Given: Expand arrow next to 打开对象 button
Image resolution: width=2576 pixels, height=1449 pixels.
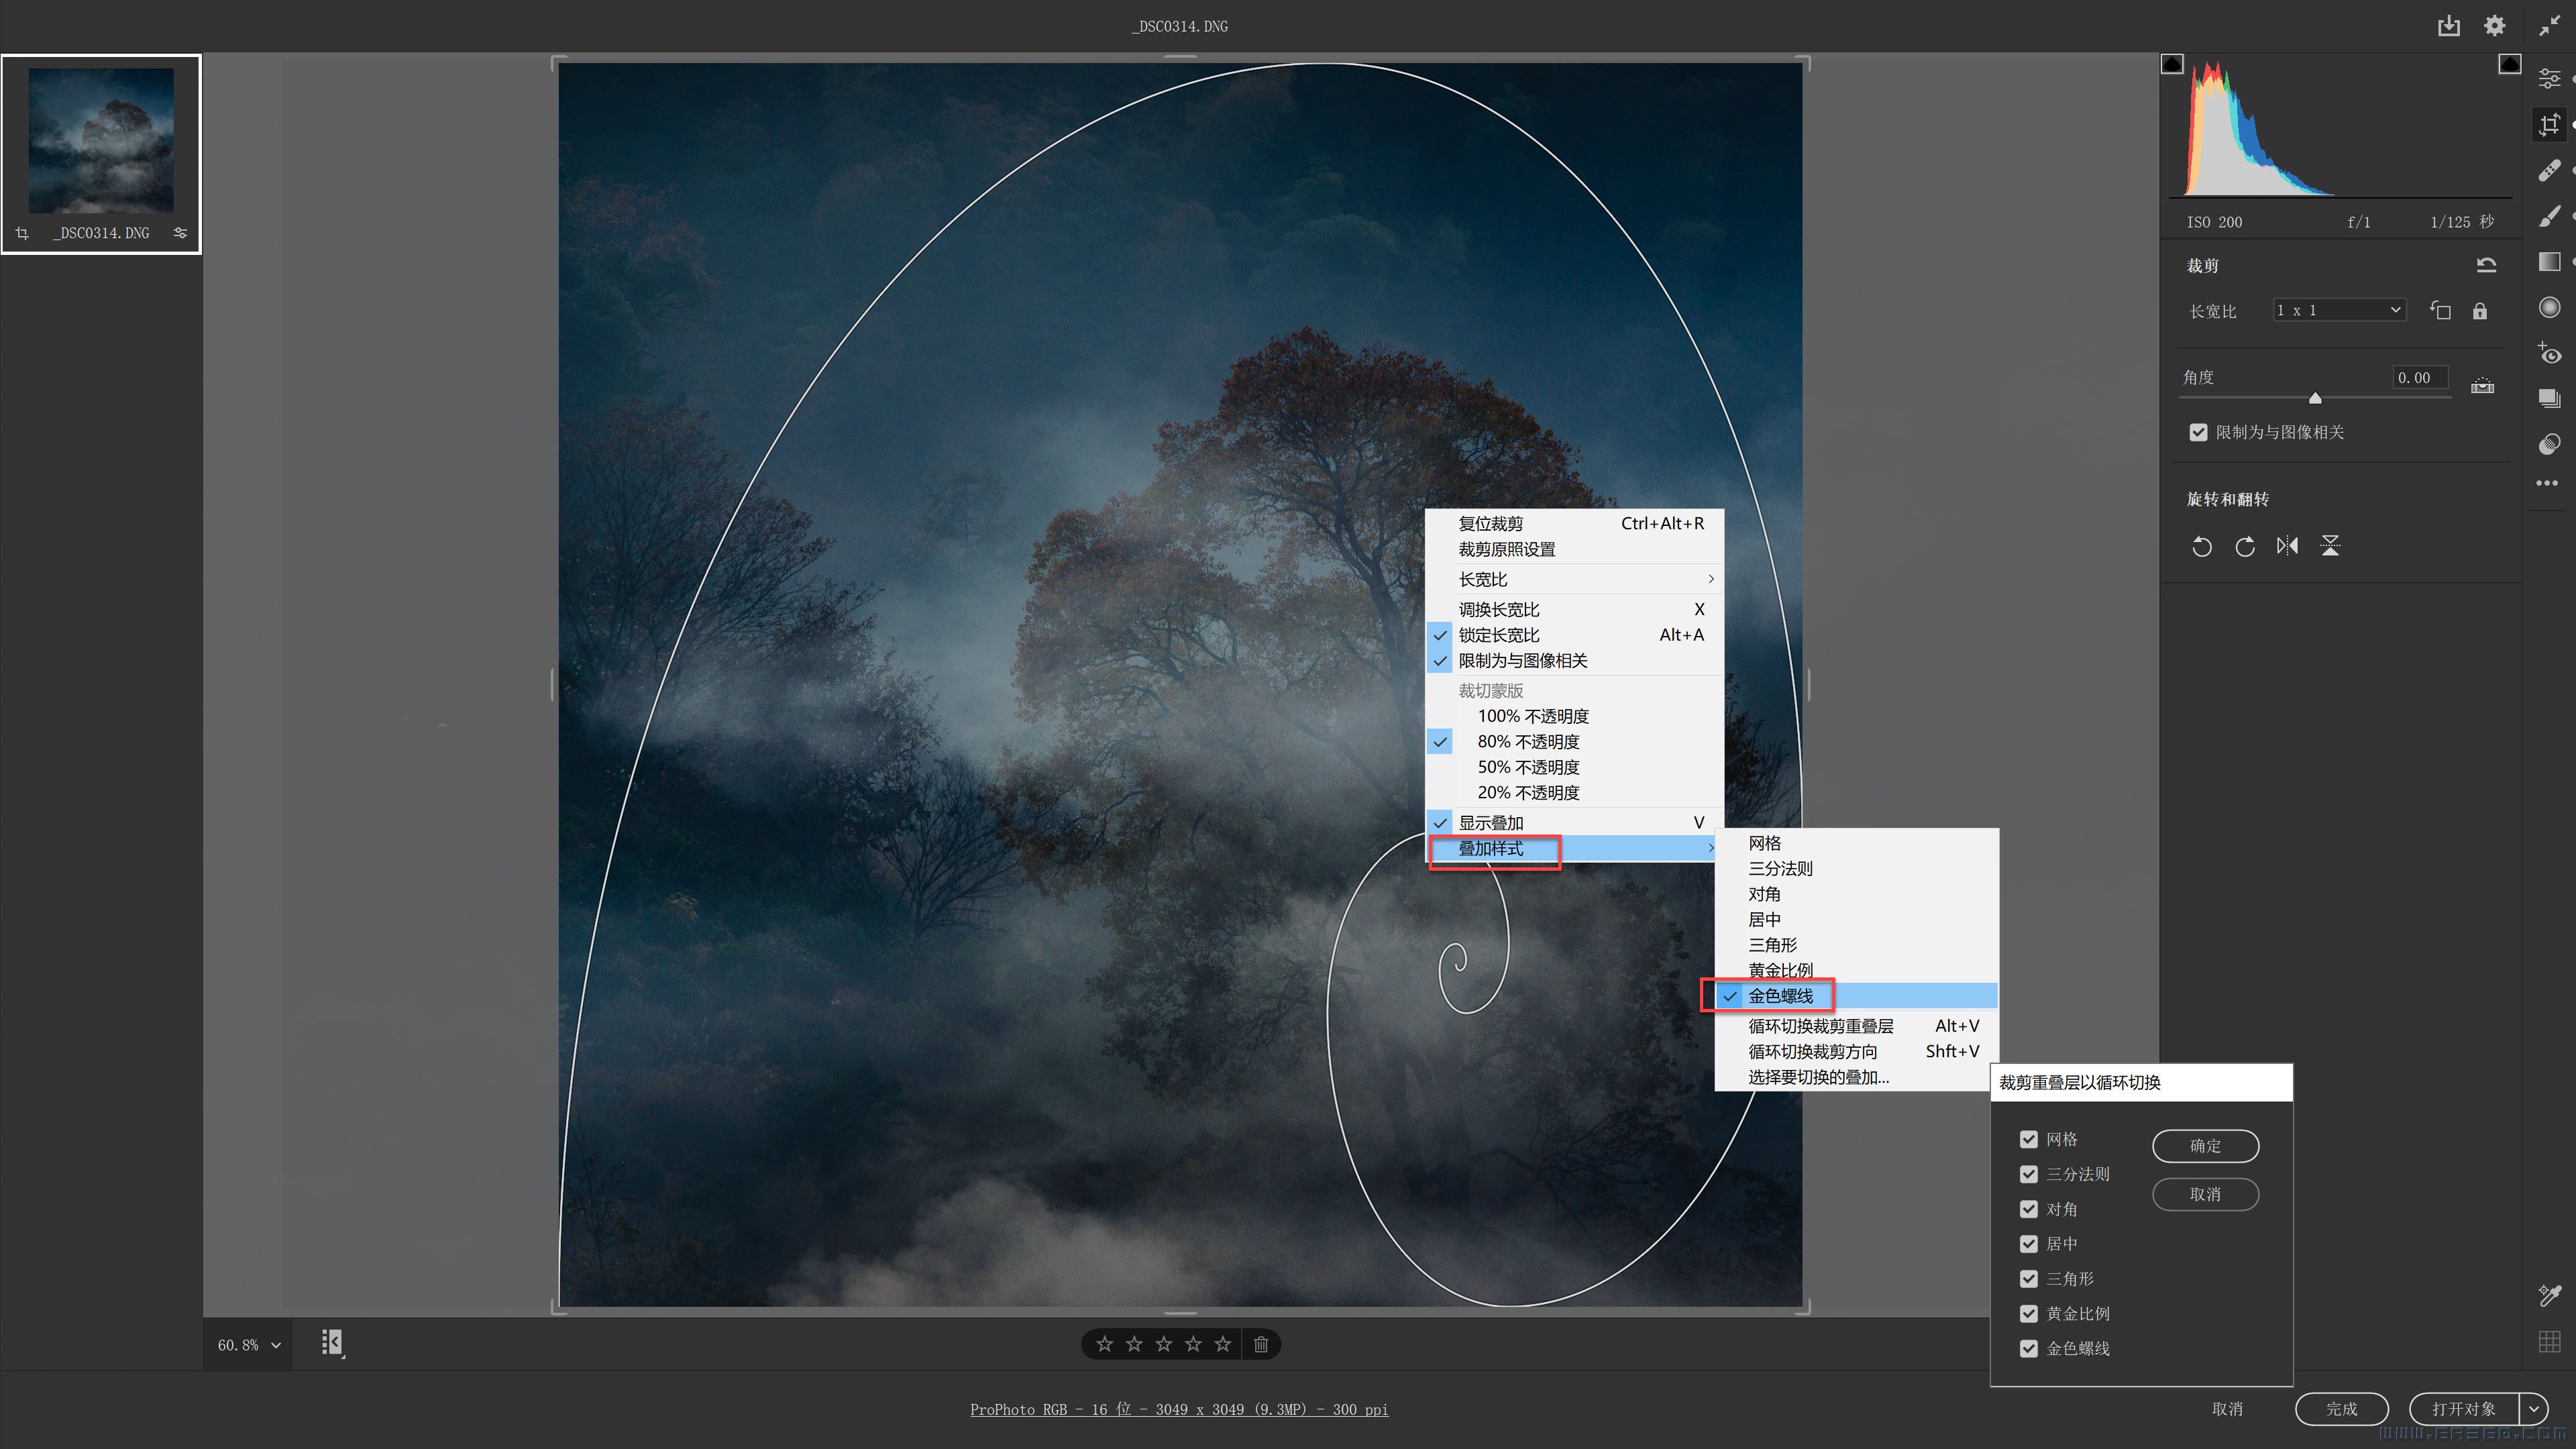Looking at the screenshot, I should 2533,1409.
